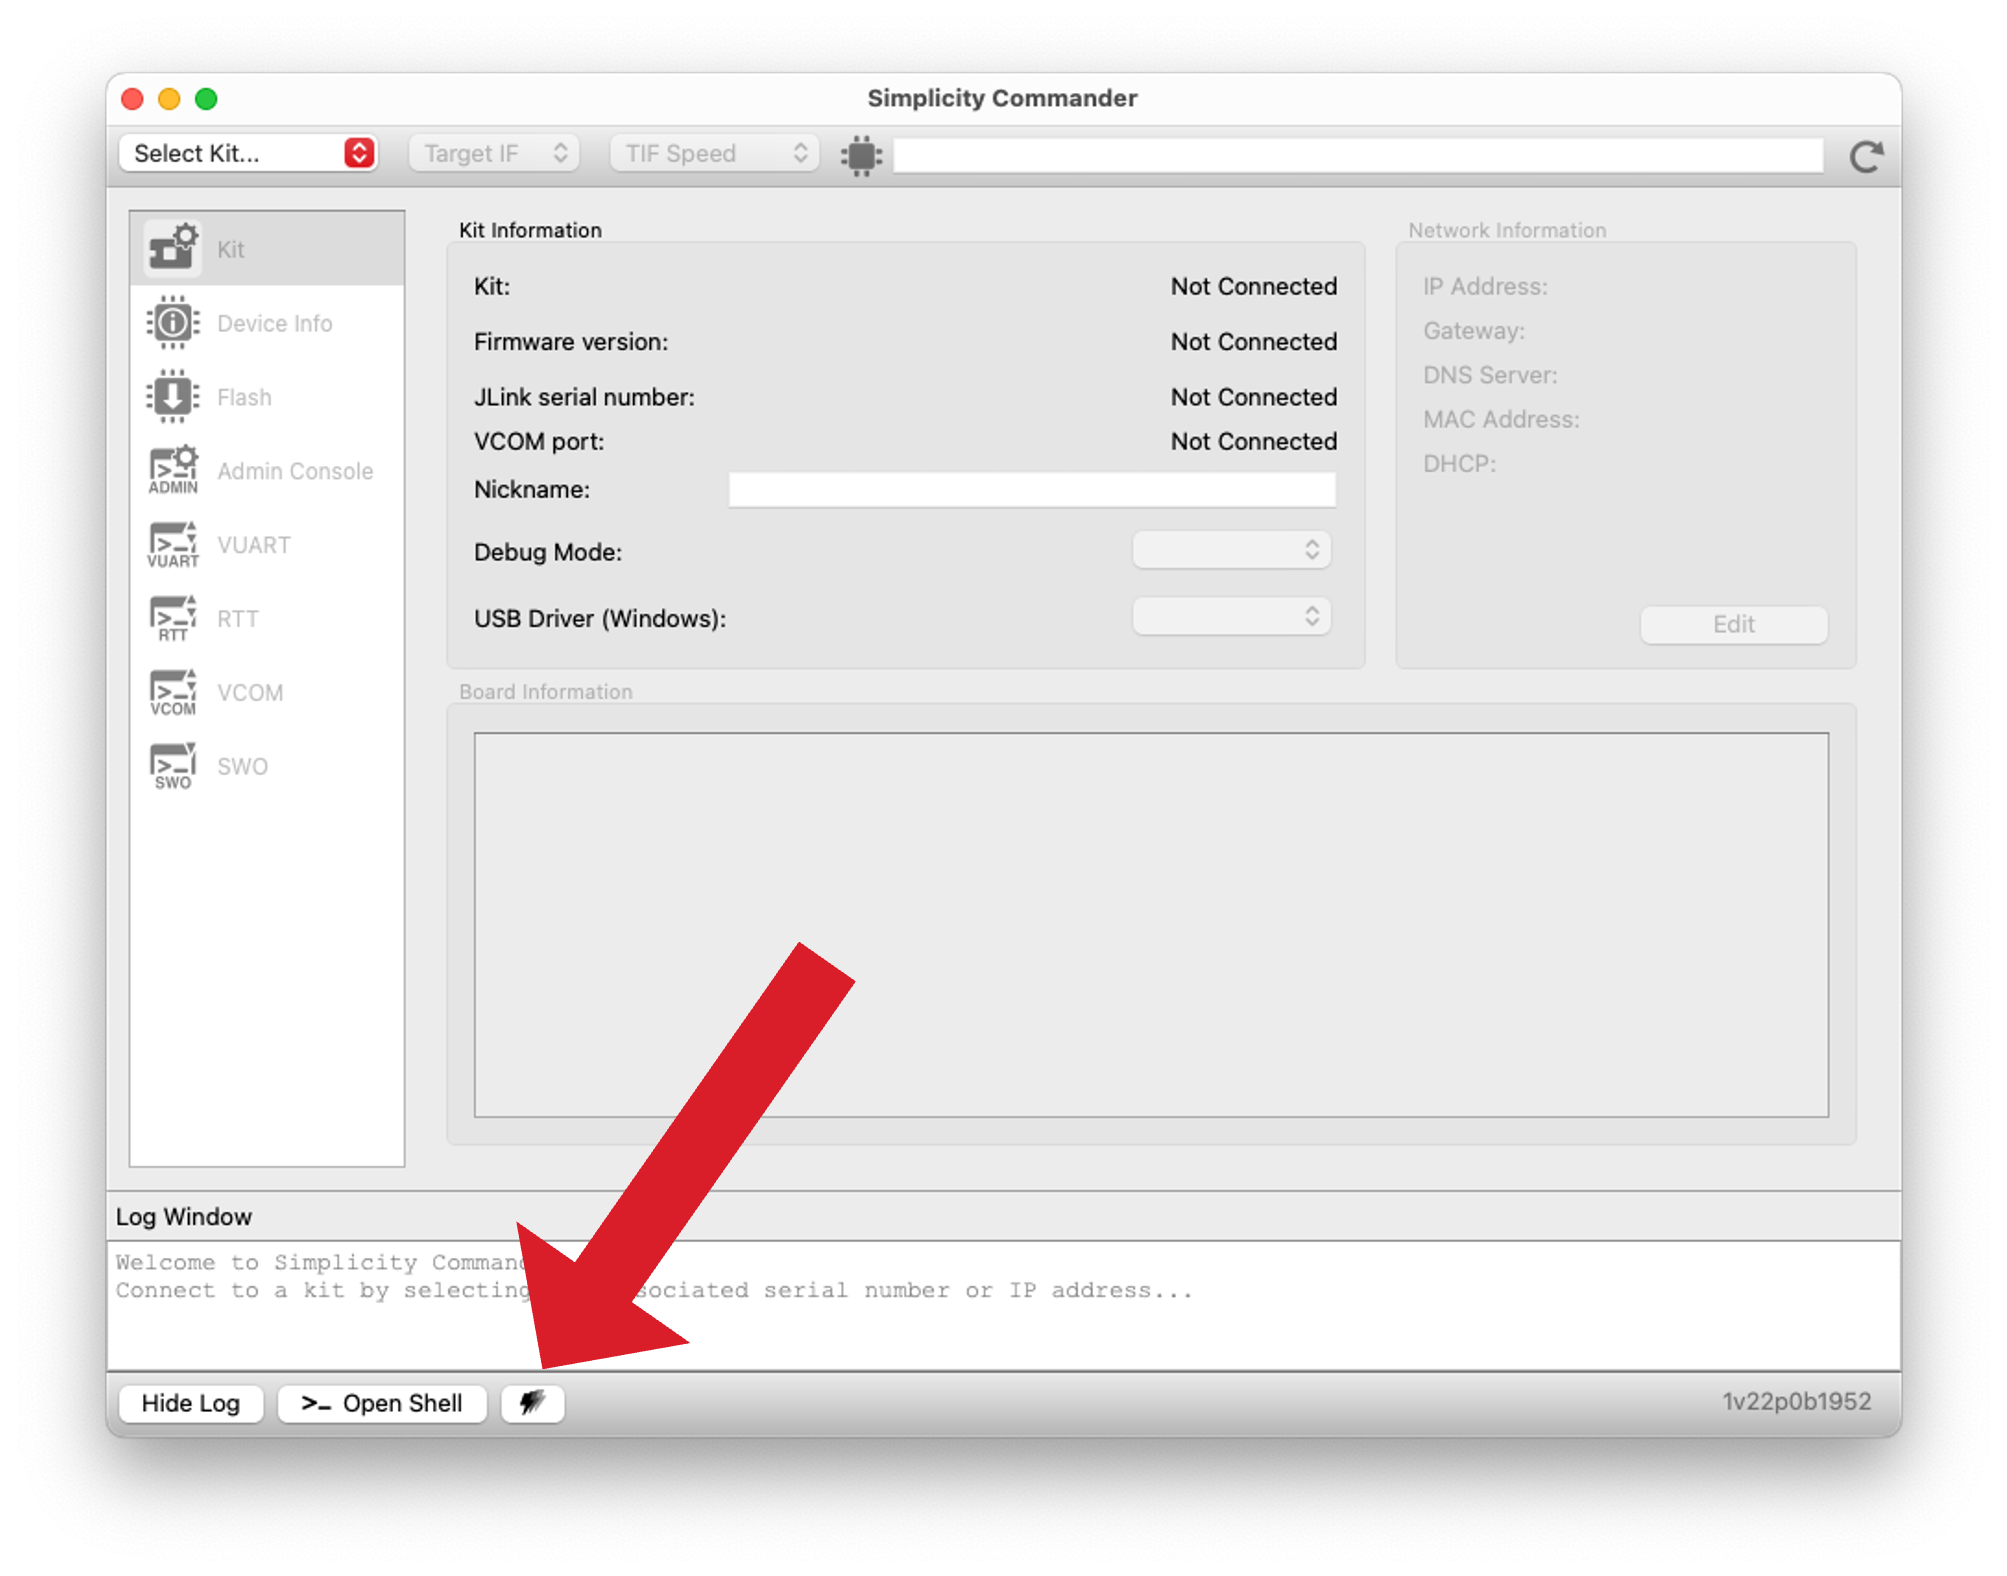Open the Target IF dropdown
Viewport: 2007px width, 1576px height.
click(x=494, y=153)
